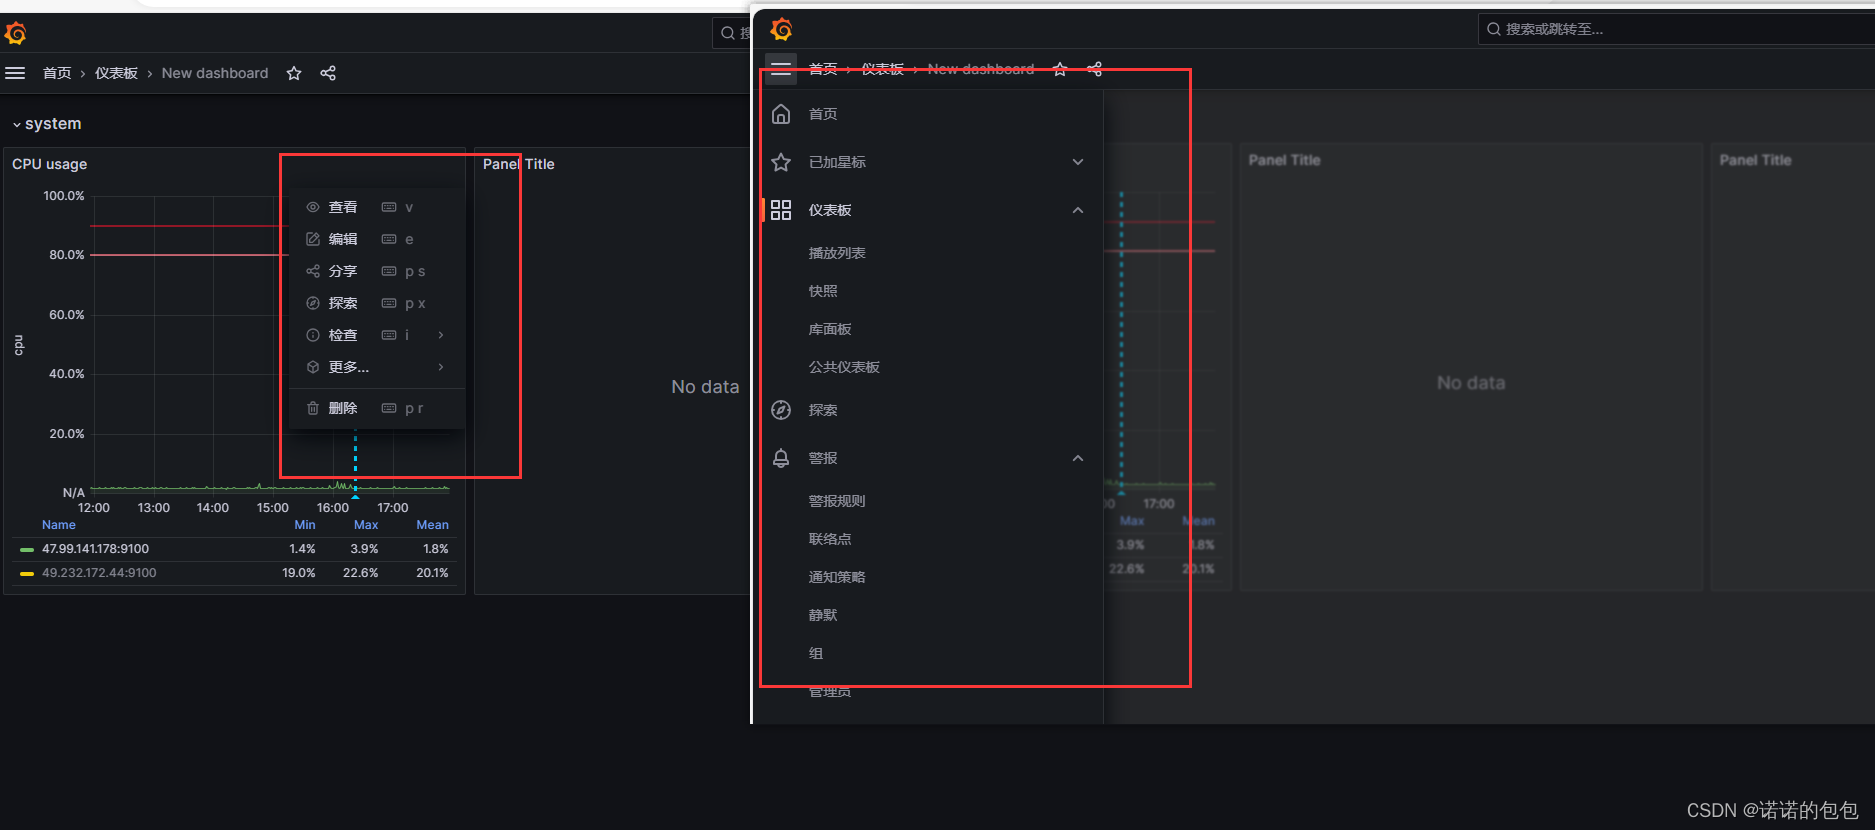Click green swatch of 47.99.141.178:9100
This screenshot has width=1875, height=830.
coord(27,549)
